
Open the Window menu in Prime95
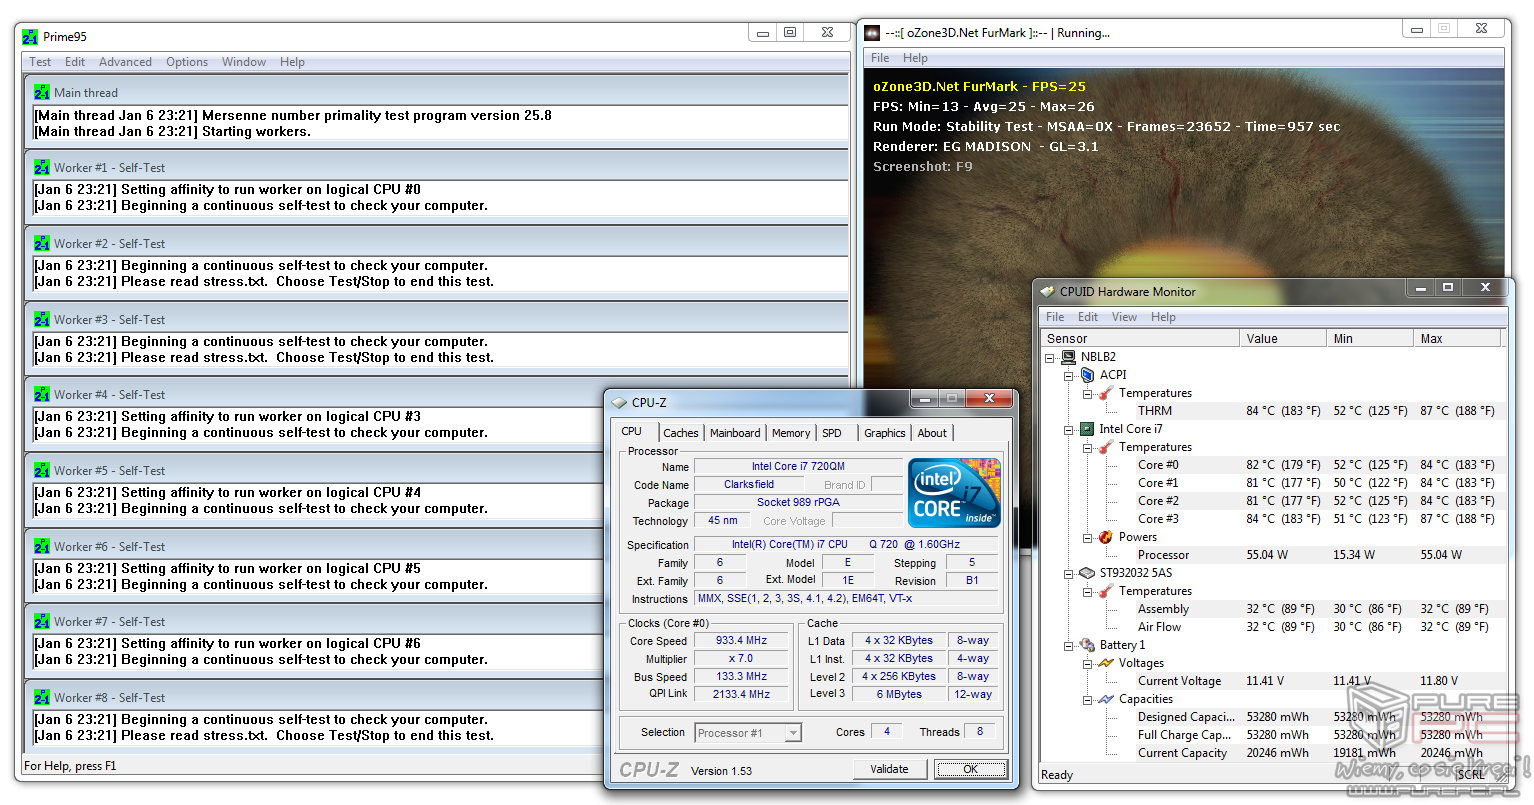(x=244, y=62)
